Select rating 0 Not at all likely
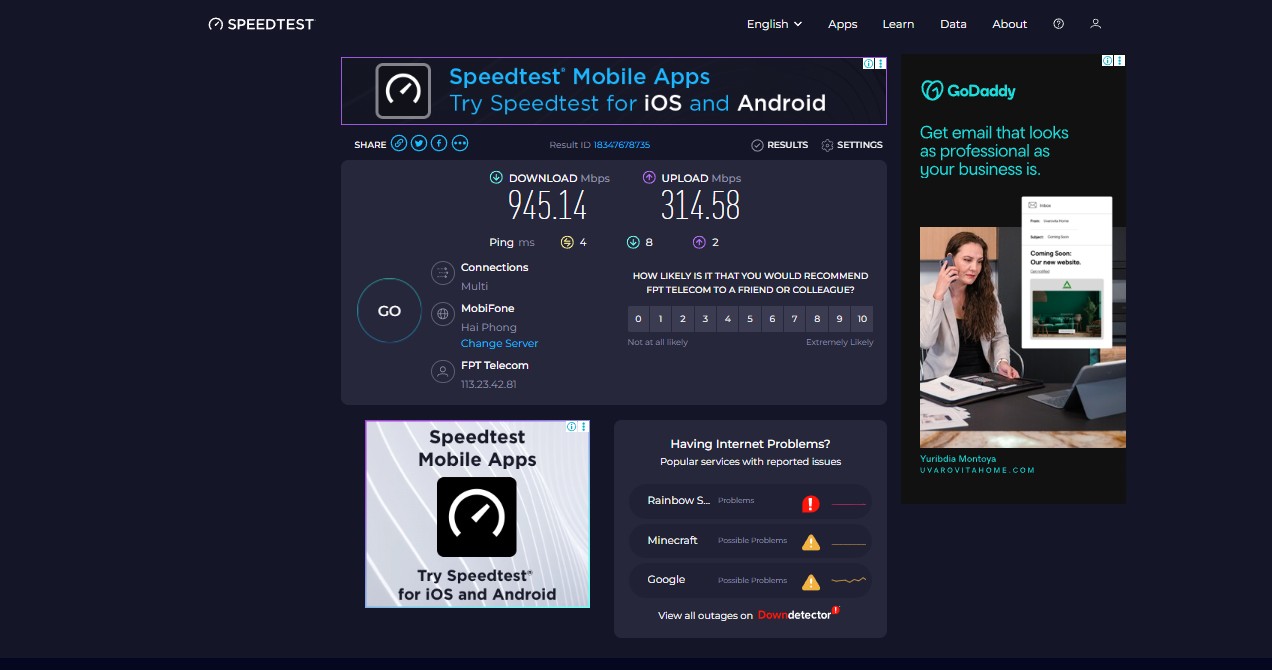The image size is (1272, 670). click(638, 318)
